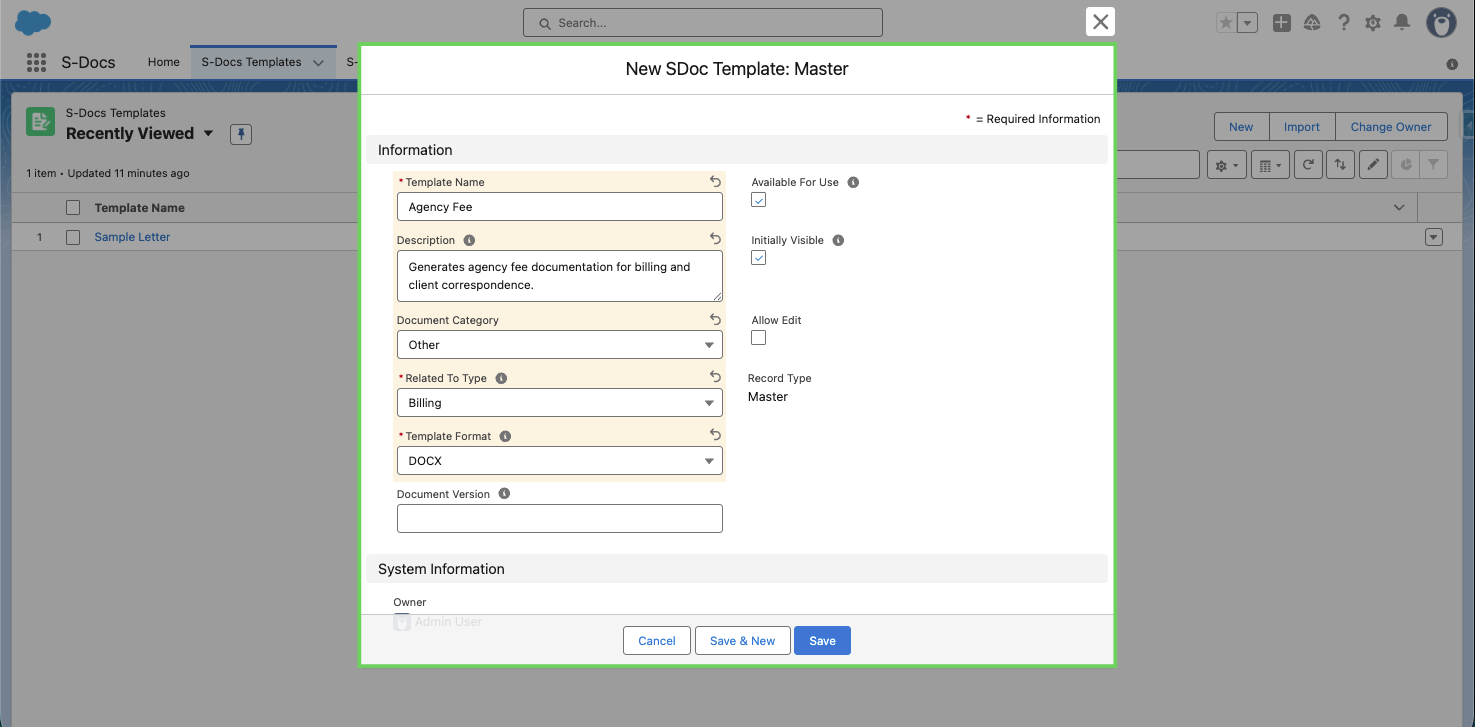1475x727 pixels.
Task: Open the list view controls gear dropdown
Action: (1227, 165)
